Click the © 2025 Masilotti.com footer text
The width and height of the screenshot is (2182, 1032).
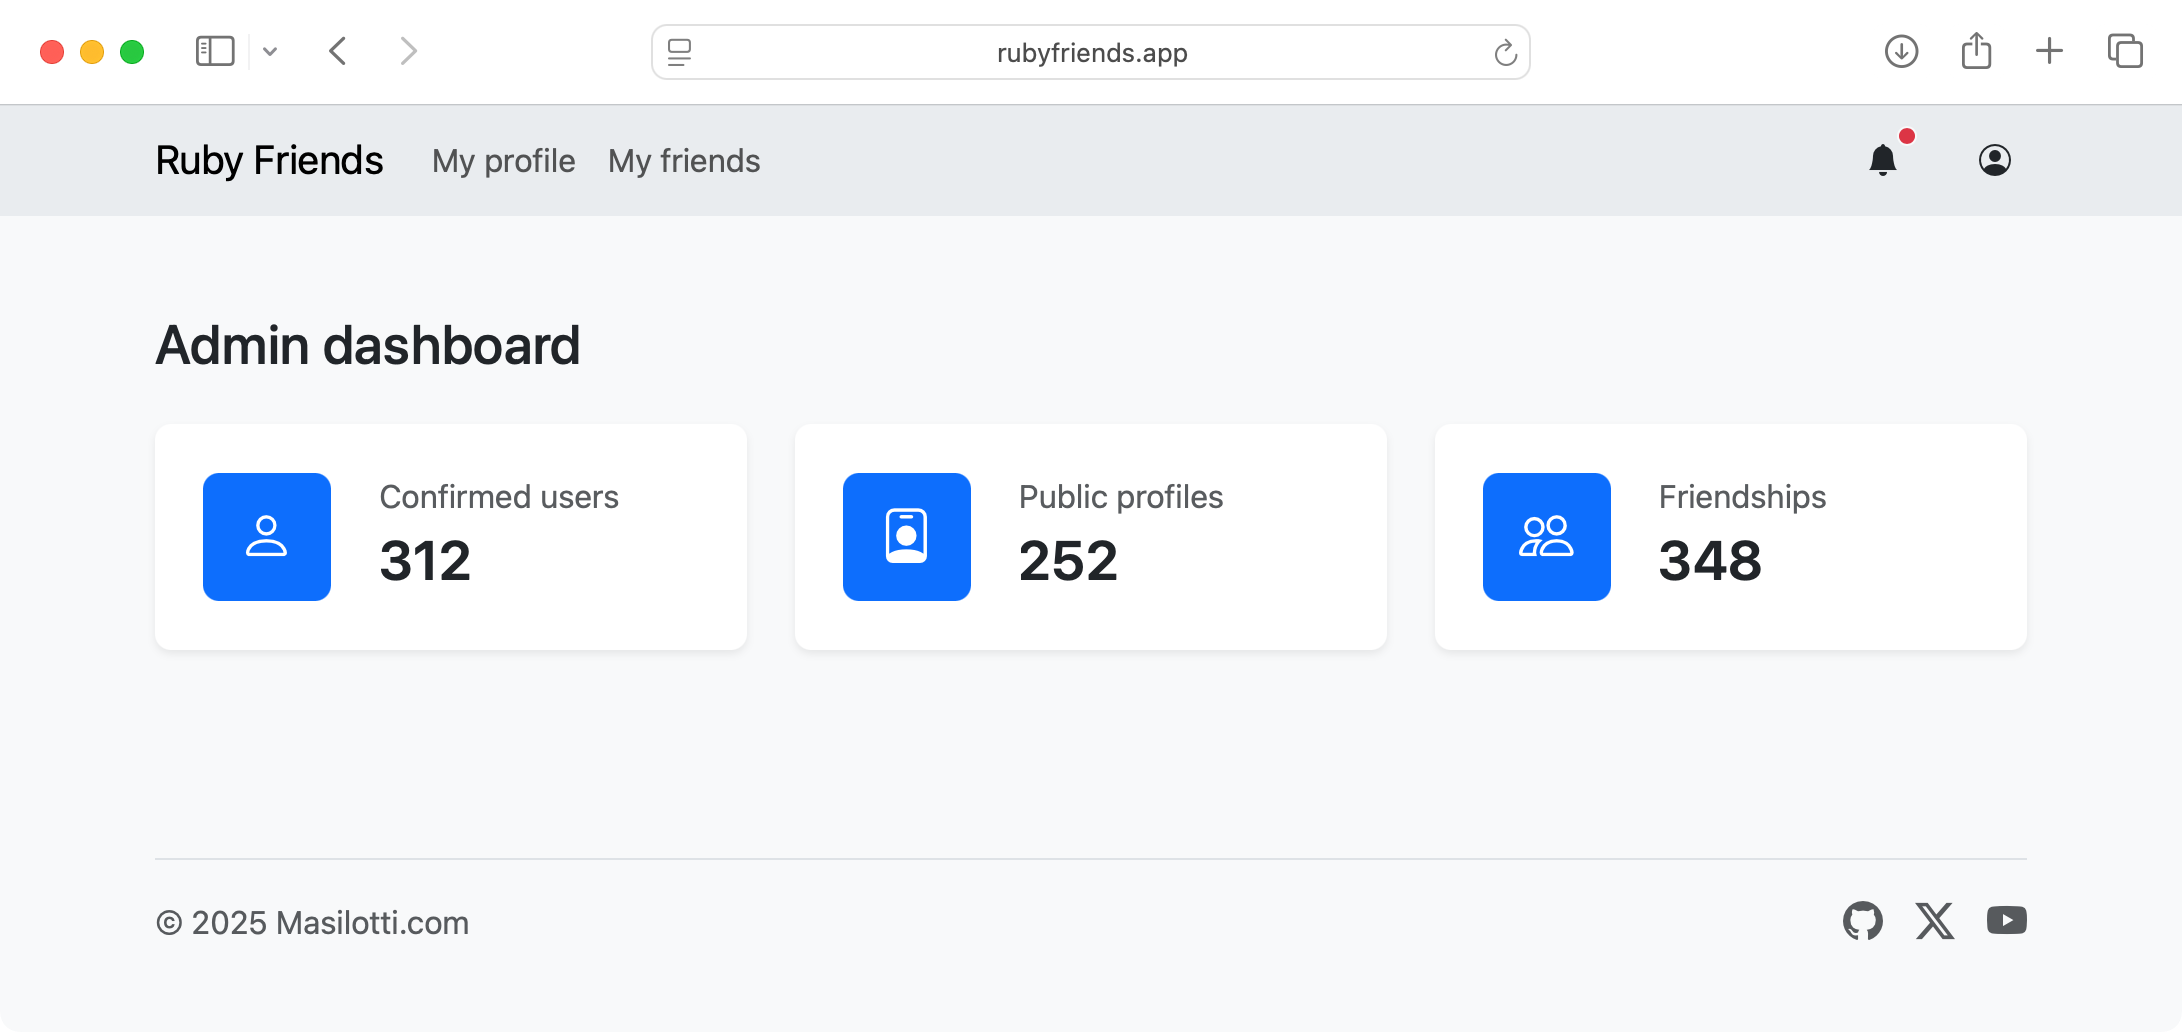(x=312, y=922)
